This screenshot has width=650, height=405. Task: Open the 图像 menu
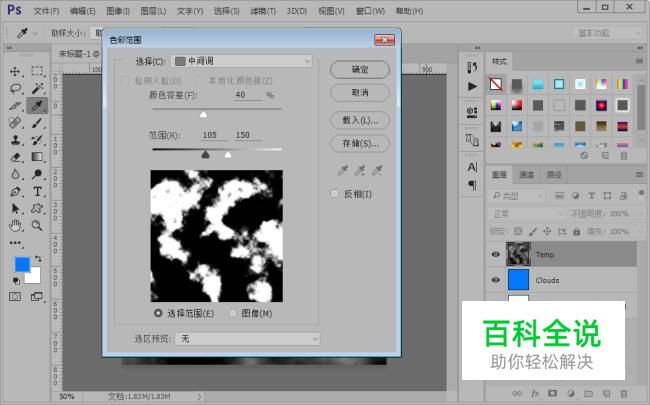[x=118, y=11]
